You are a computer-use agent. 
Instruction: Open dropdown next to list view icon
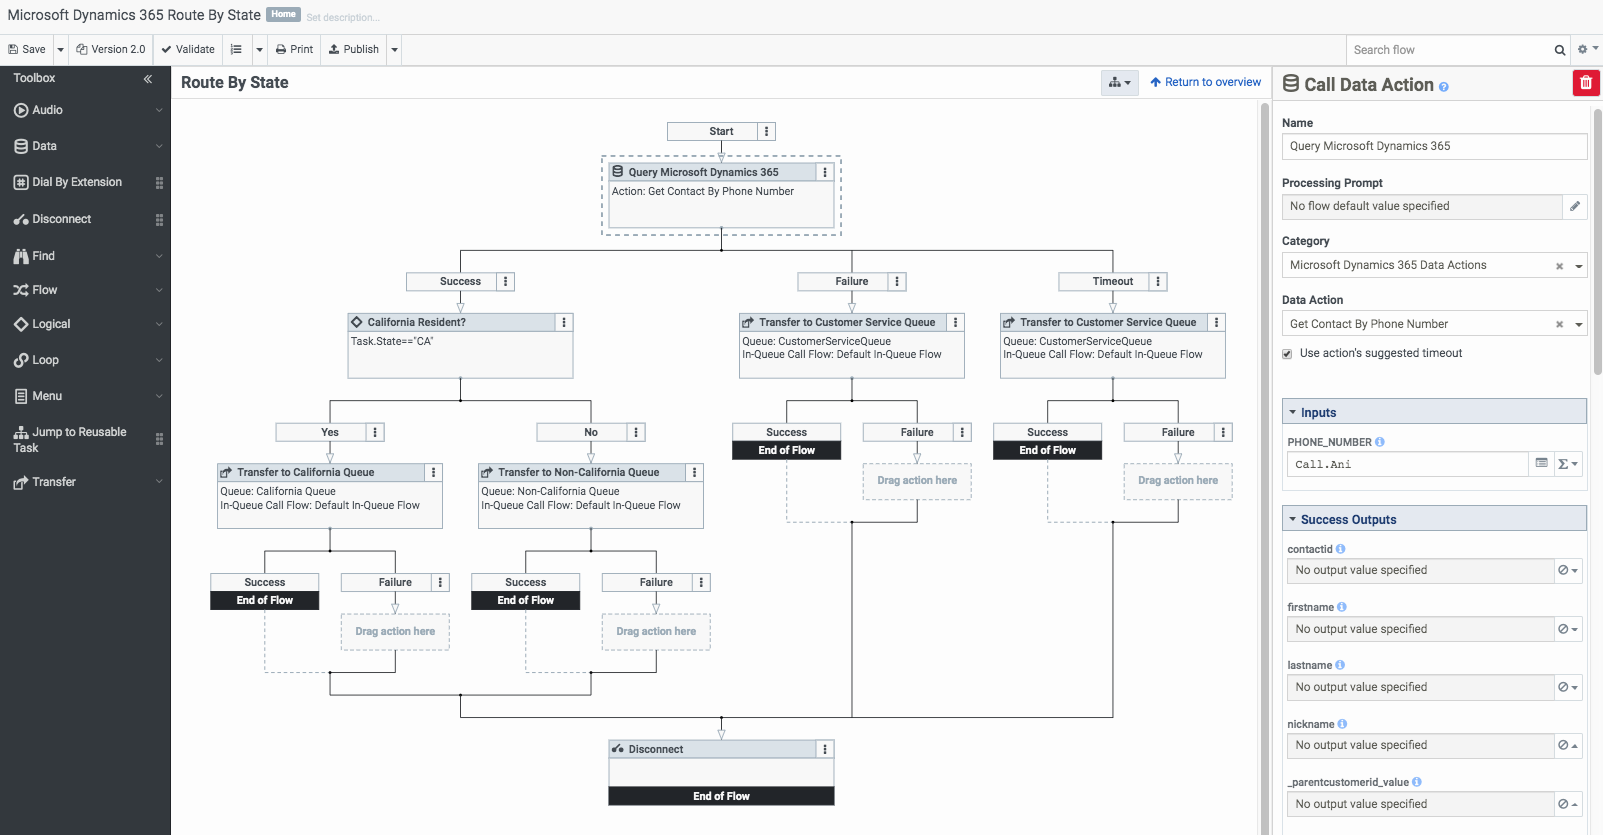click(259, 49)
